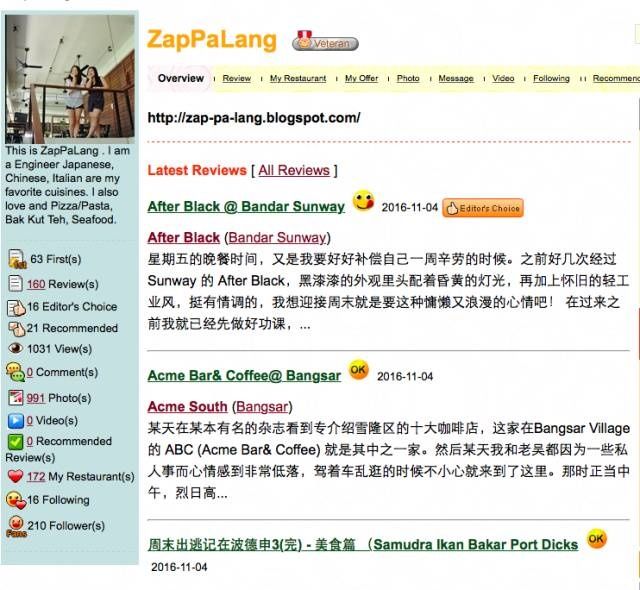Click the green checkmark Recommended Review icon

tap(16, 442)
